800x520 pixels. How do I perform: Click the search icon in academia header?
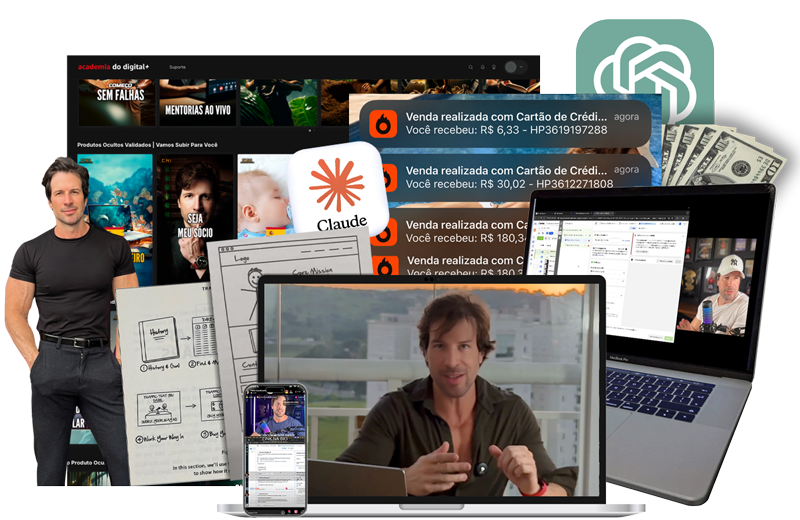click(x=470, y=67)
